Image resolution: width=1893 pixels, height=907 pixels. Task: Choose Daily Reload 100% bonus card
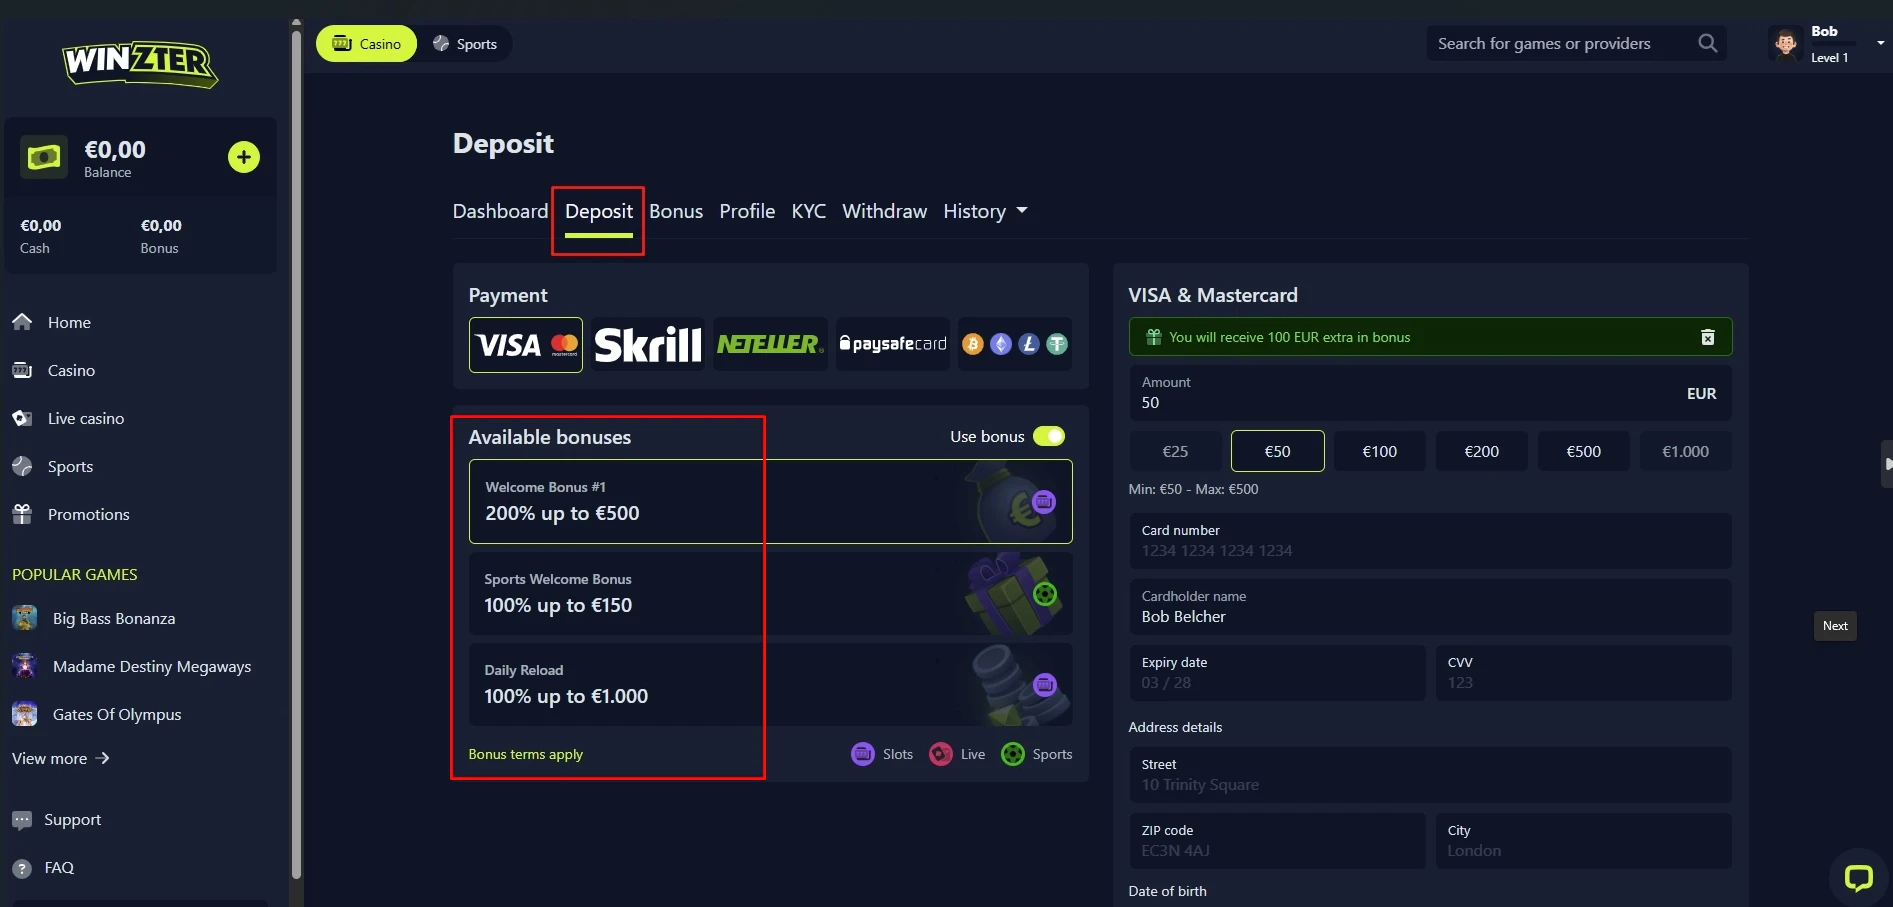coord(770,685)
